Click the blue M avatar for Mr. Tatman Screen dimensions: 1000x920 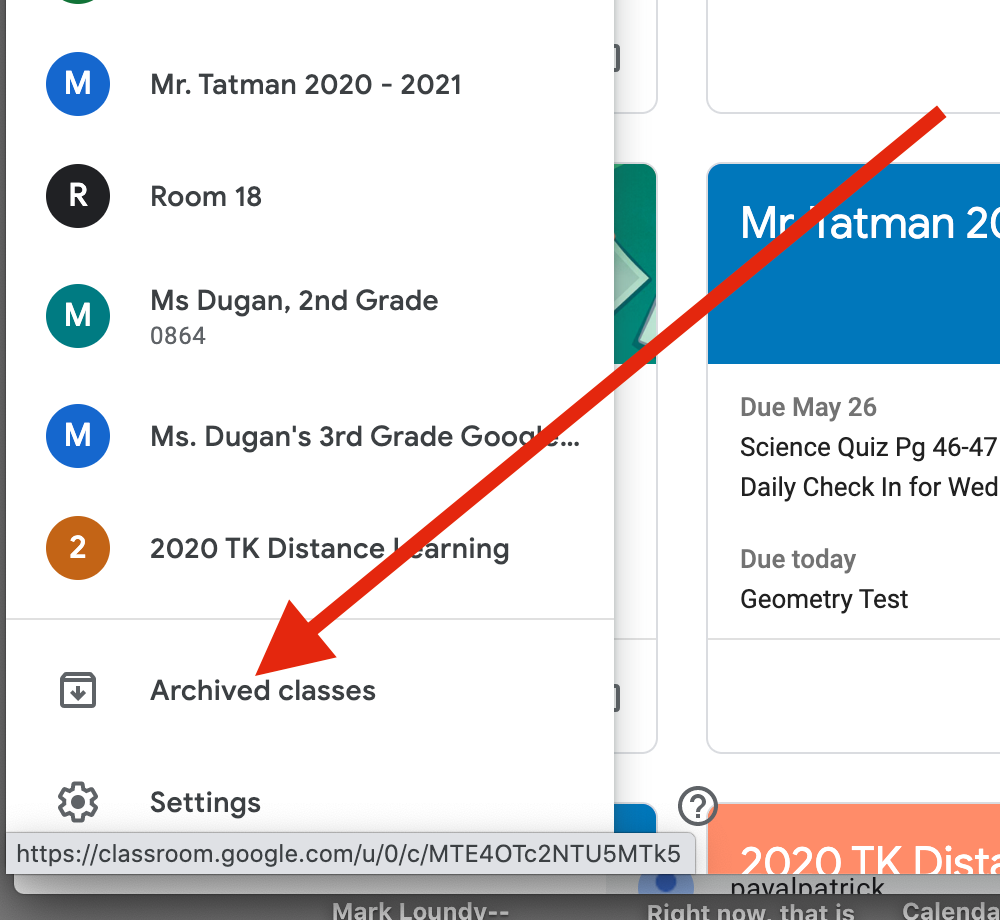pyautogui.click(x=78, y=84)
